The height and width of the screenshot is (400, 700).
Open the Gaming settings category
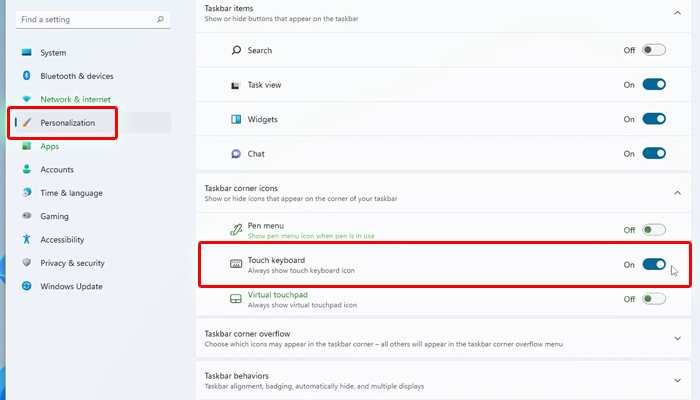[x=93, y=216]
